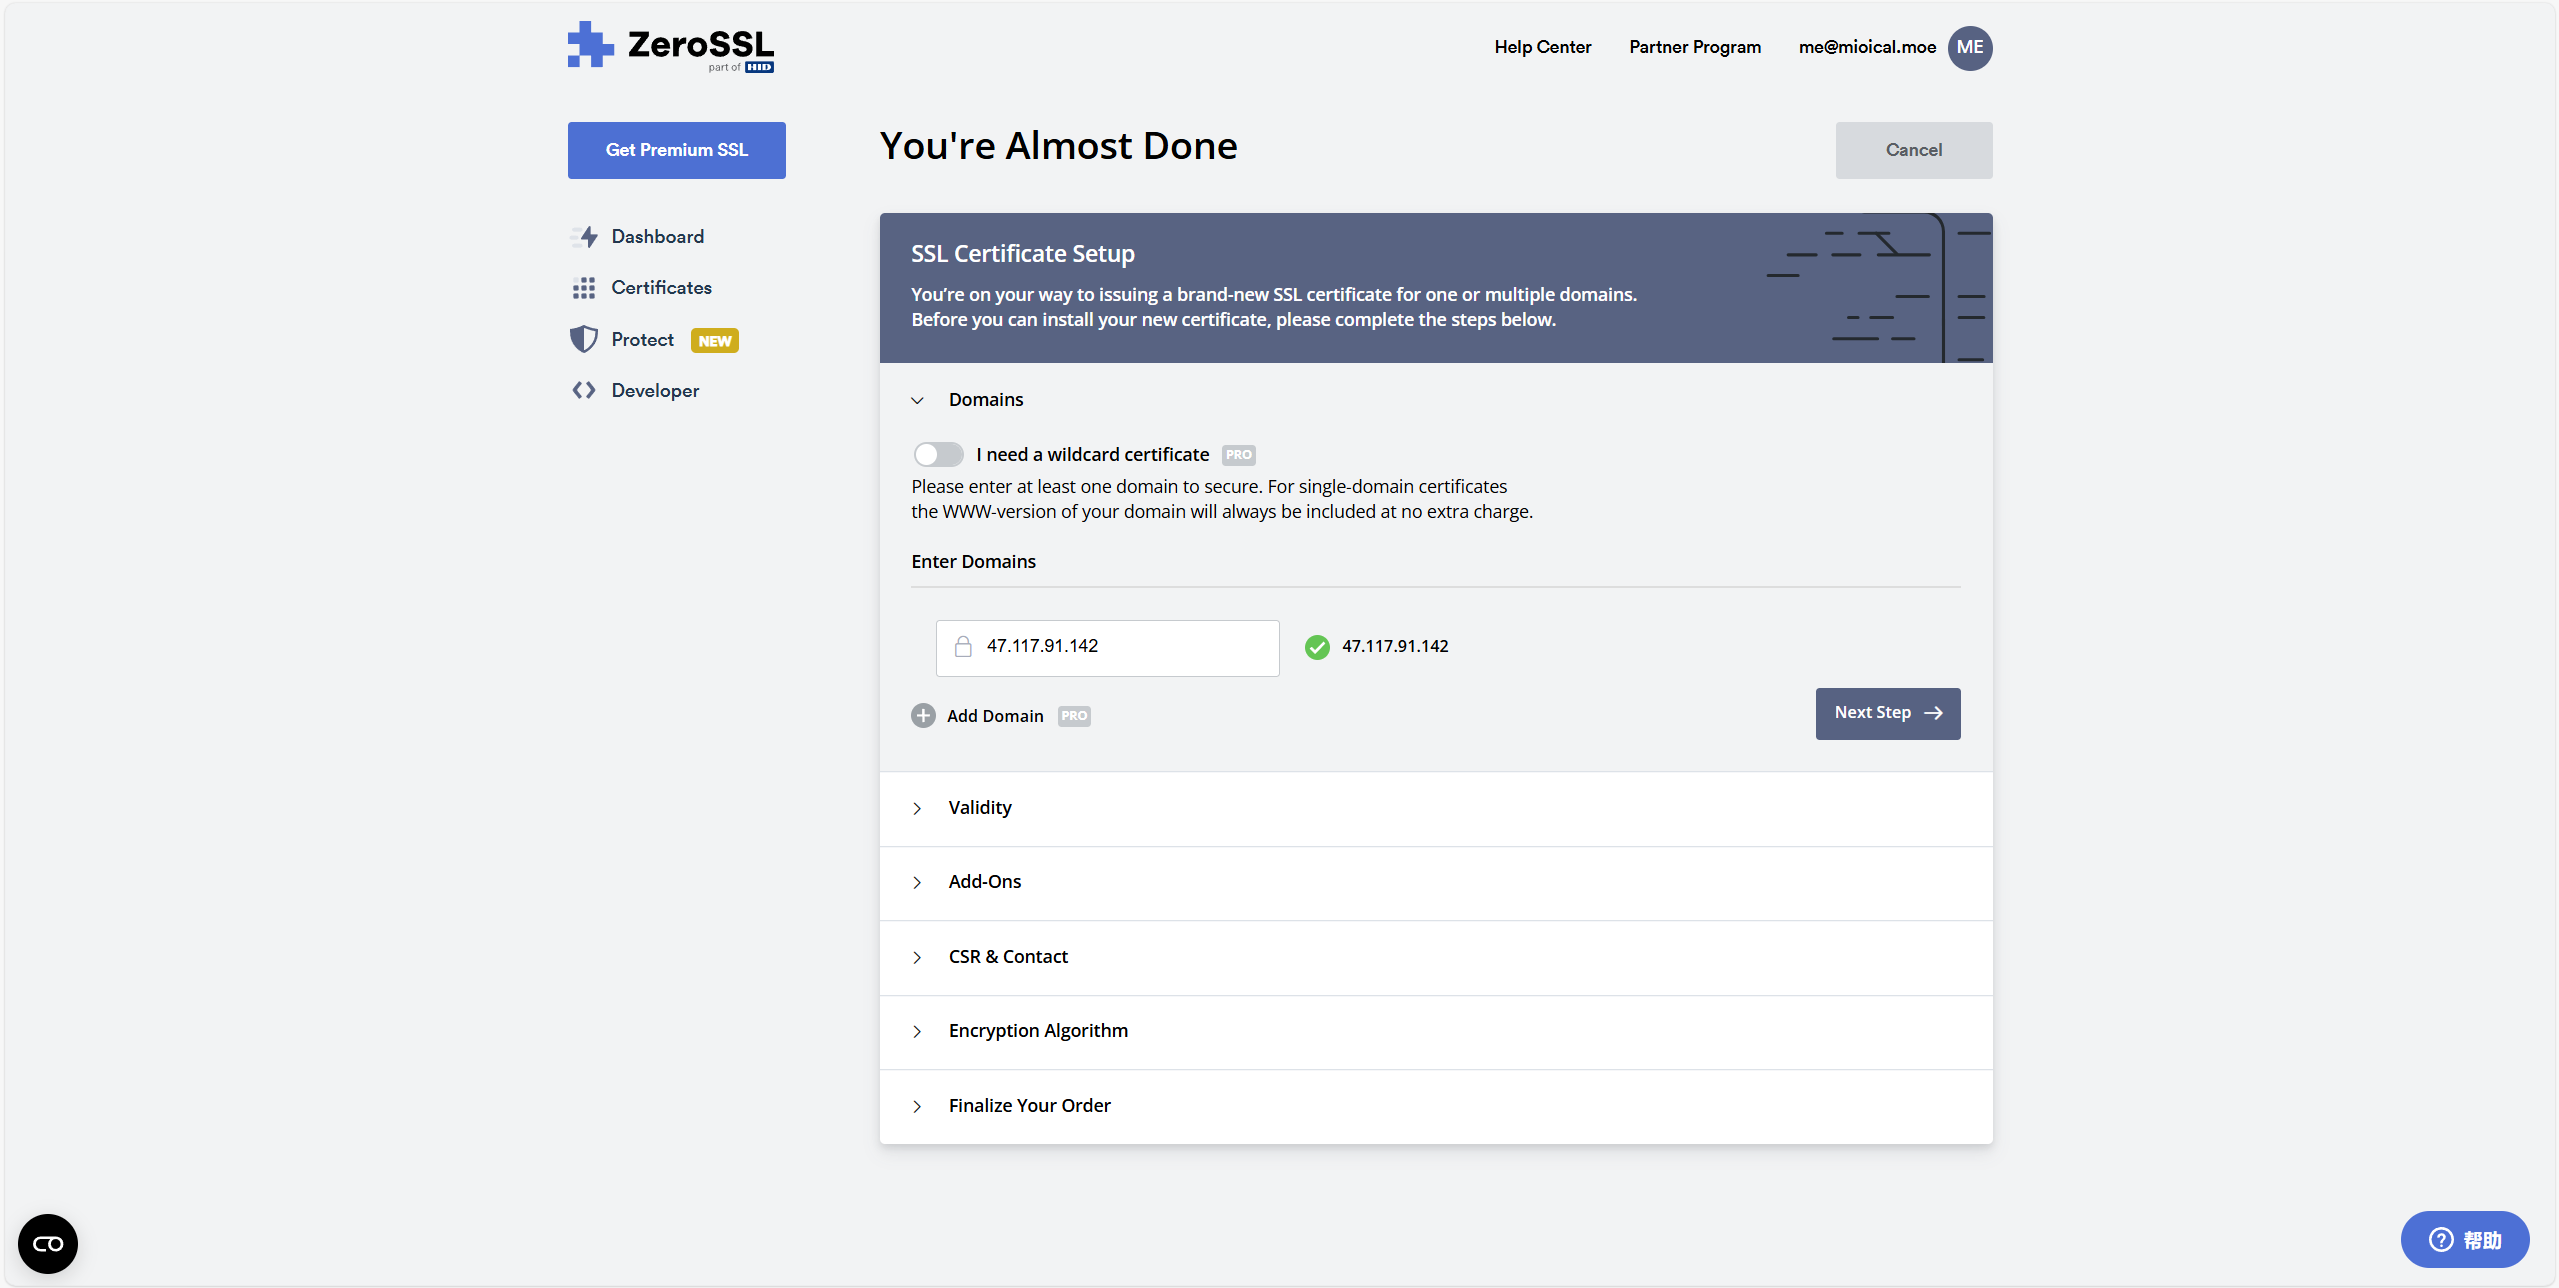Open Dashboard via lightning bolt icon

pos(585,237)
